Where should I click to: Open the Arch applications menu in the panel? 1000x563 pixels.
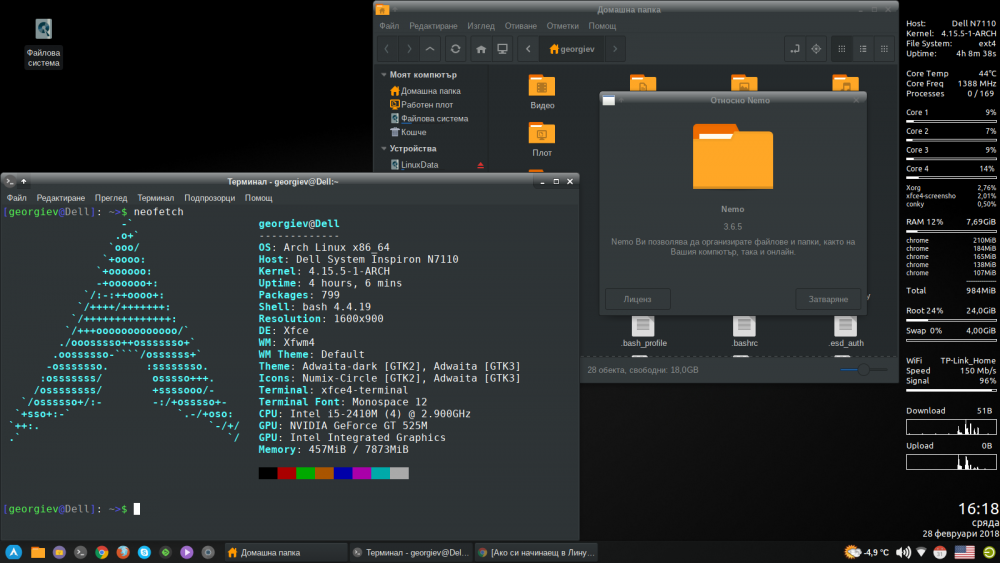click(x=14, y=552)
